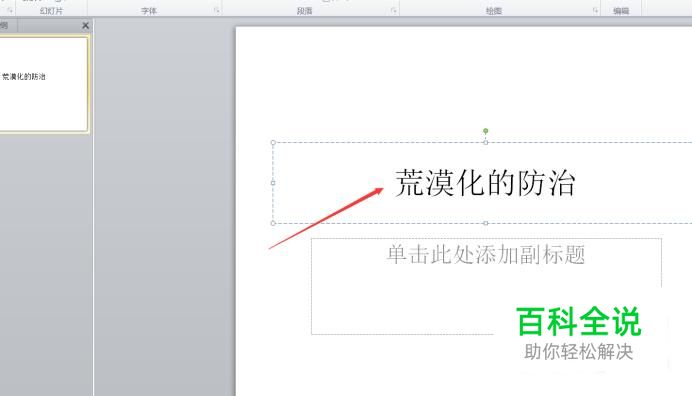Click the top-middle resize handle of title box
This screenshot has width=692, height=396.
click(485, 143)
